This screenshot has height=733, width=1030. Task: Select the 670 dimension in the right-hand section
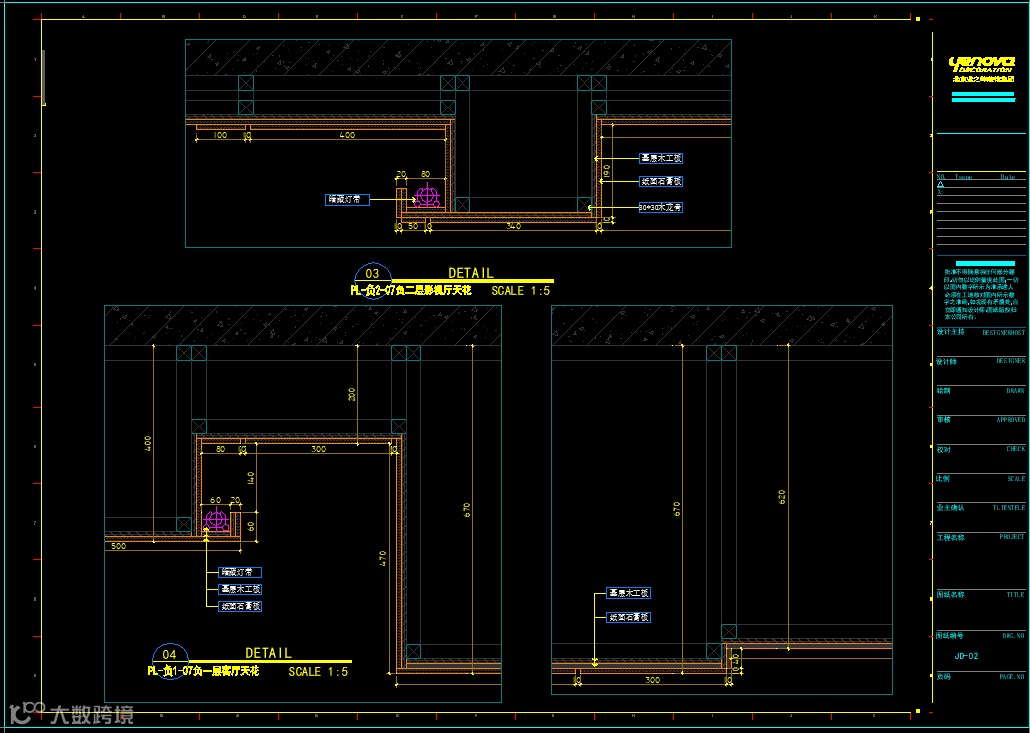click(x=677, y=509)
